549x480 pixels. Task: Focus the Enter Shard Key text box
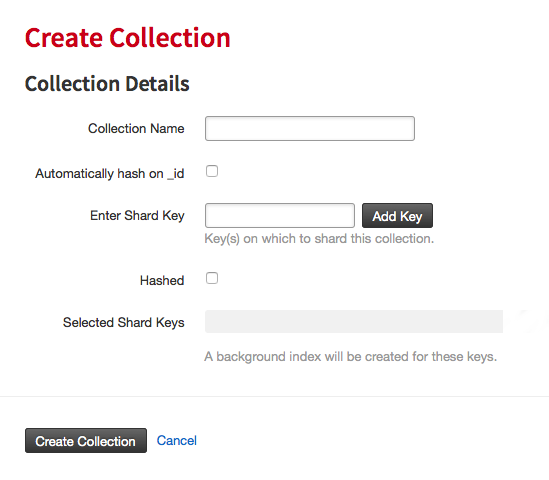point(280,215)
